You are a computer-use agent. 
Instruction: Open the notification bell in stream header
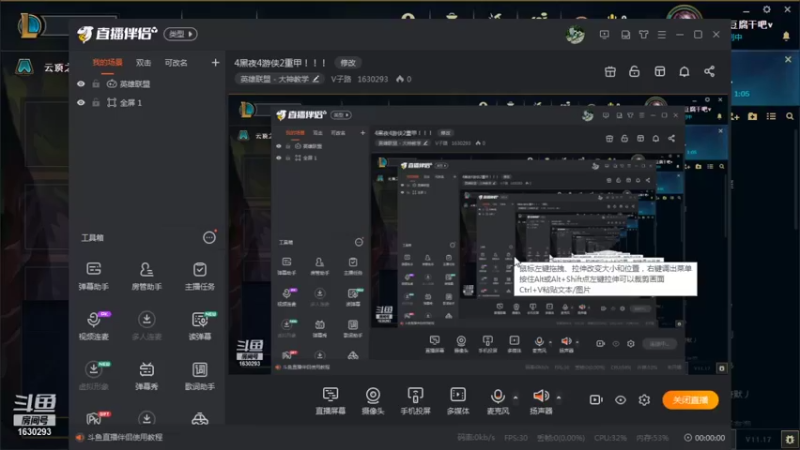coord(684,71)
